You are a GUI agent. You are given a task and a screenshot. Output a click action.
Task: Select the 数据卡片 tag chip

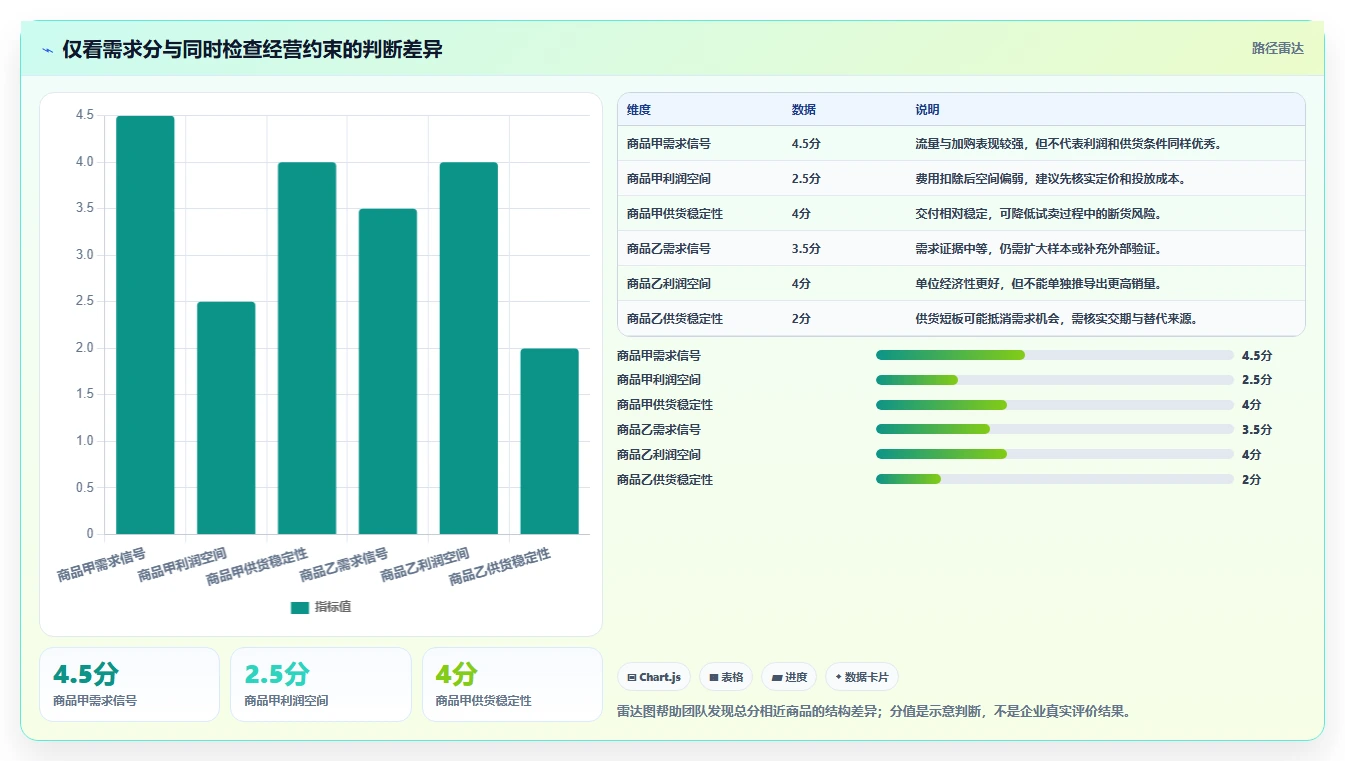tap(862, 677)
